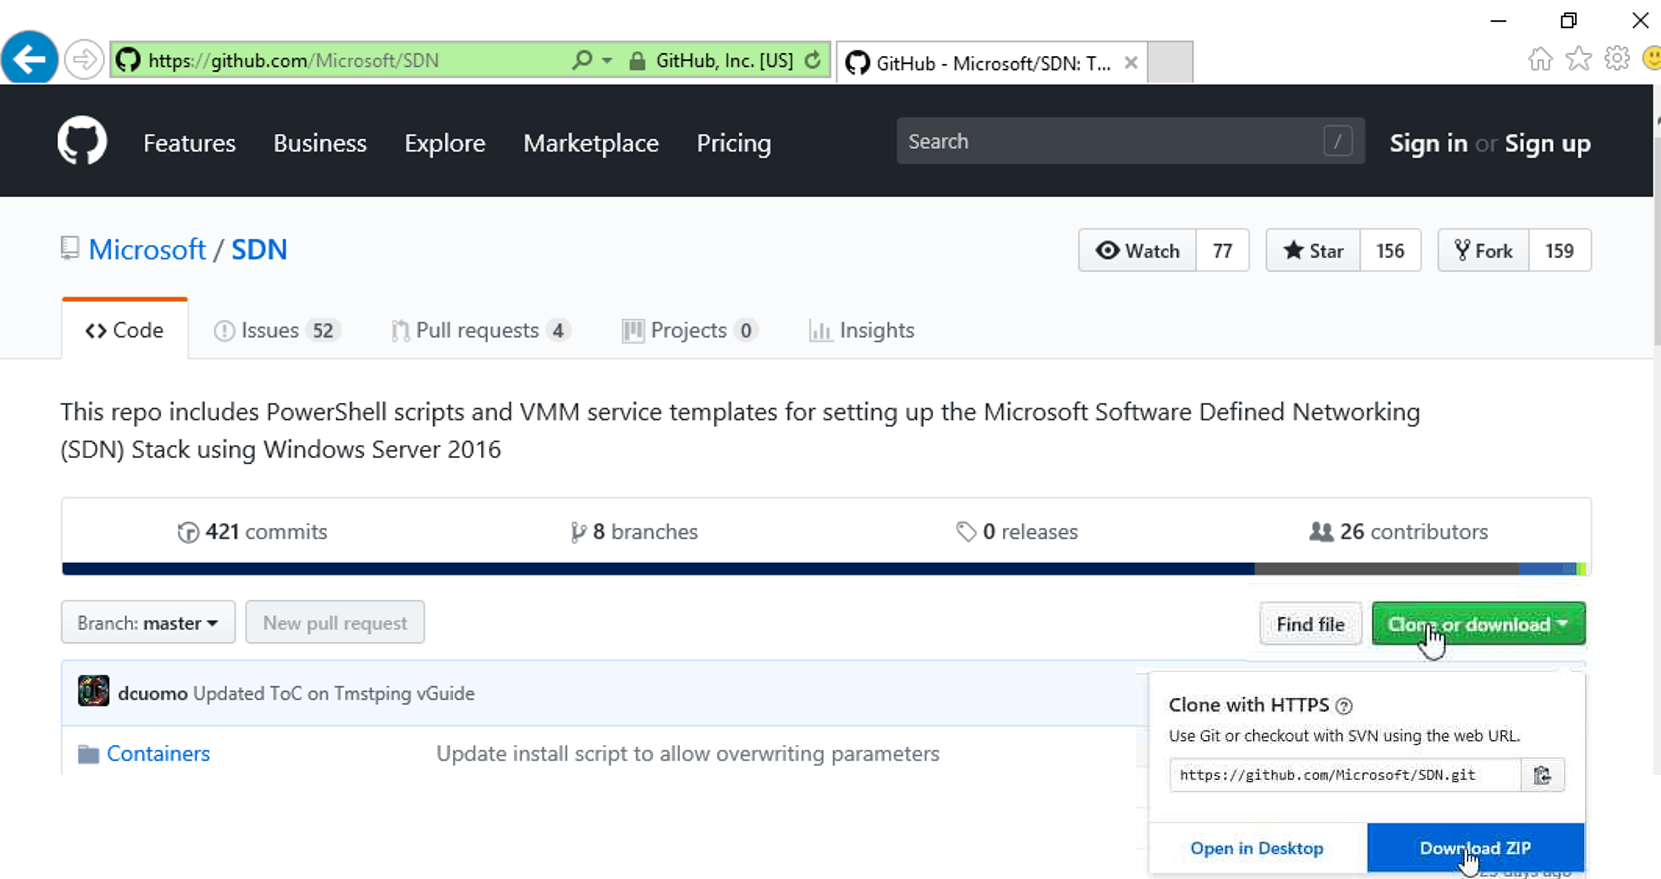Open the Marketplace navigation link

591,143
